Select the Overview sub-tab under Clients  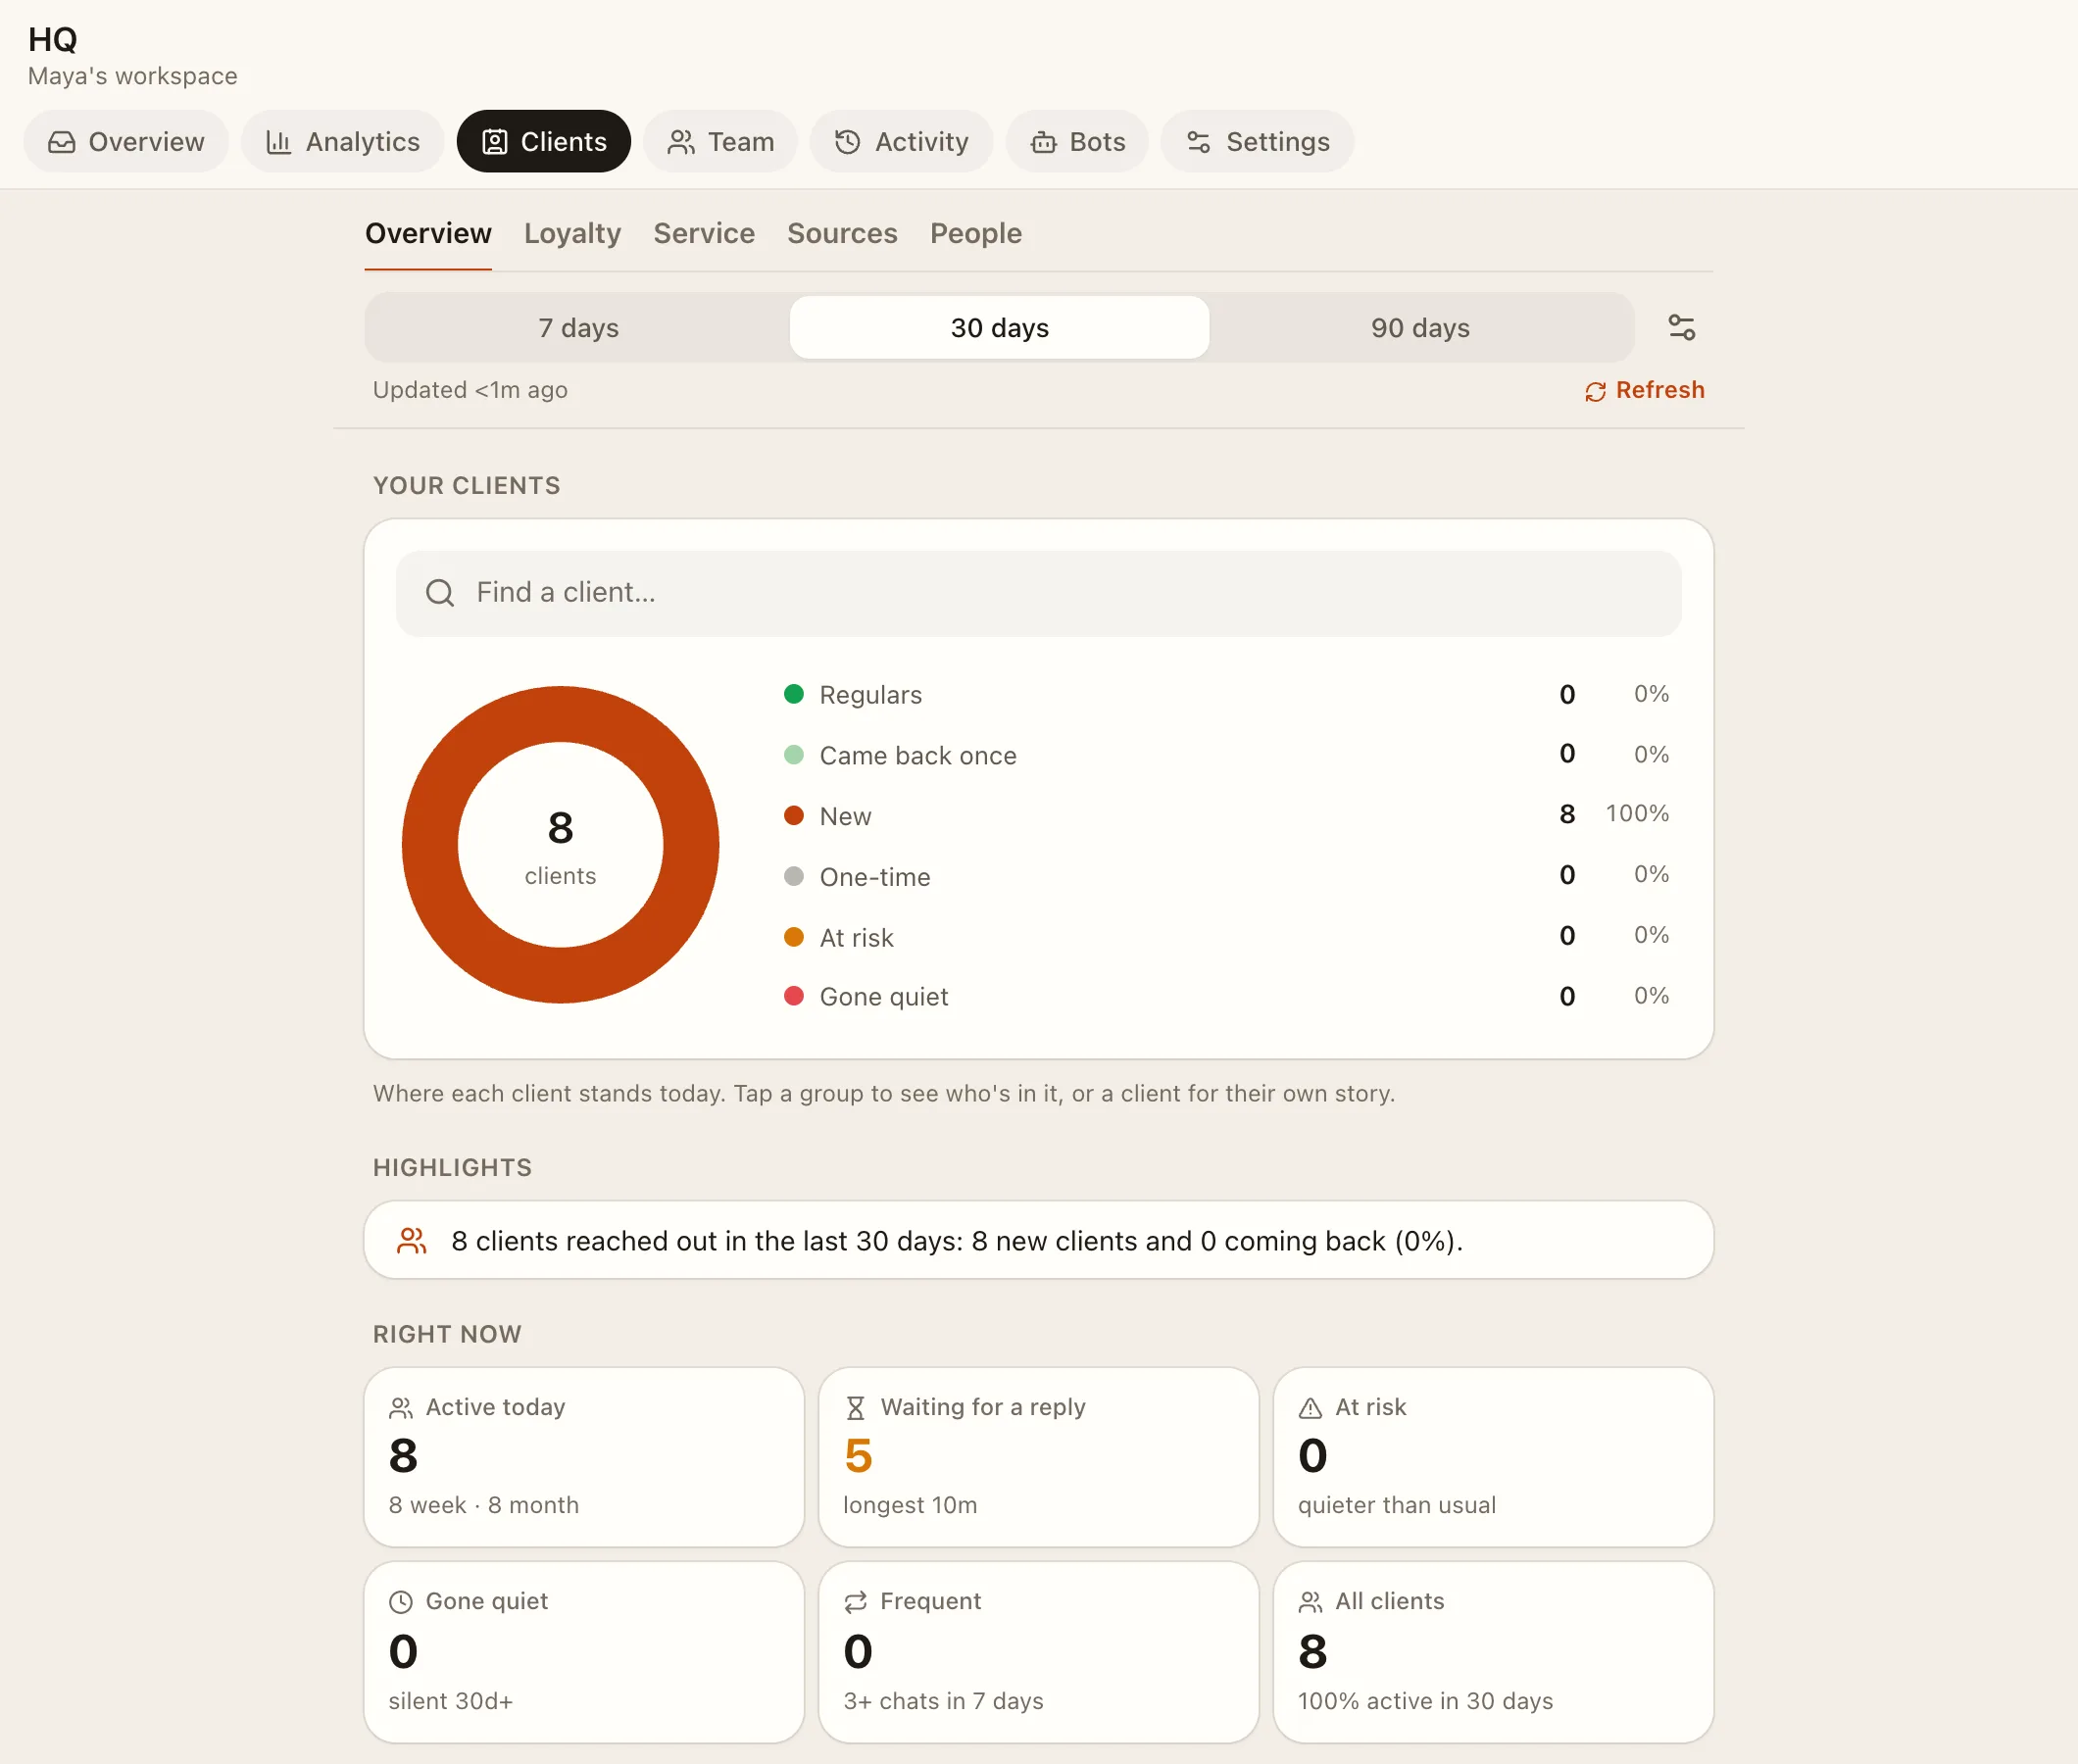pyautogui.click(x=428, y=233)
